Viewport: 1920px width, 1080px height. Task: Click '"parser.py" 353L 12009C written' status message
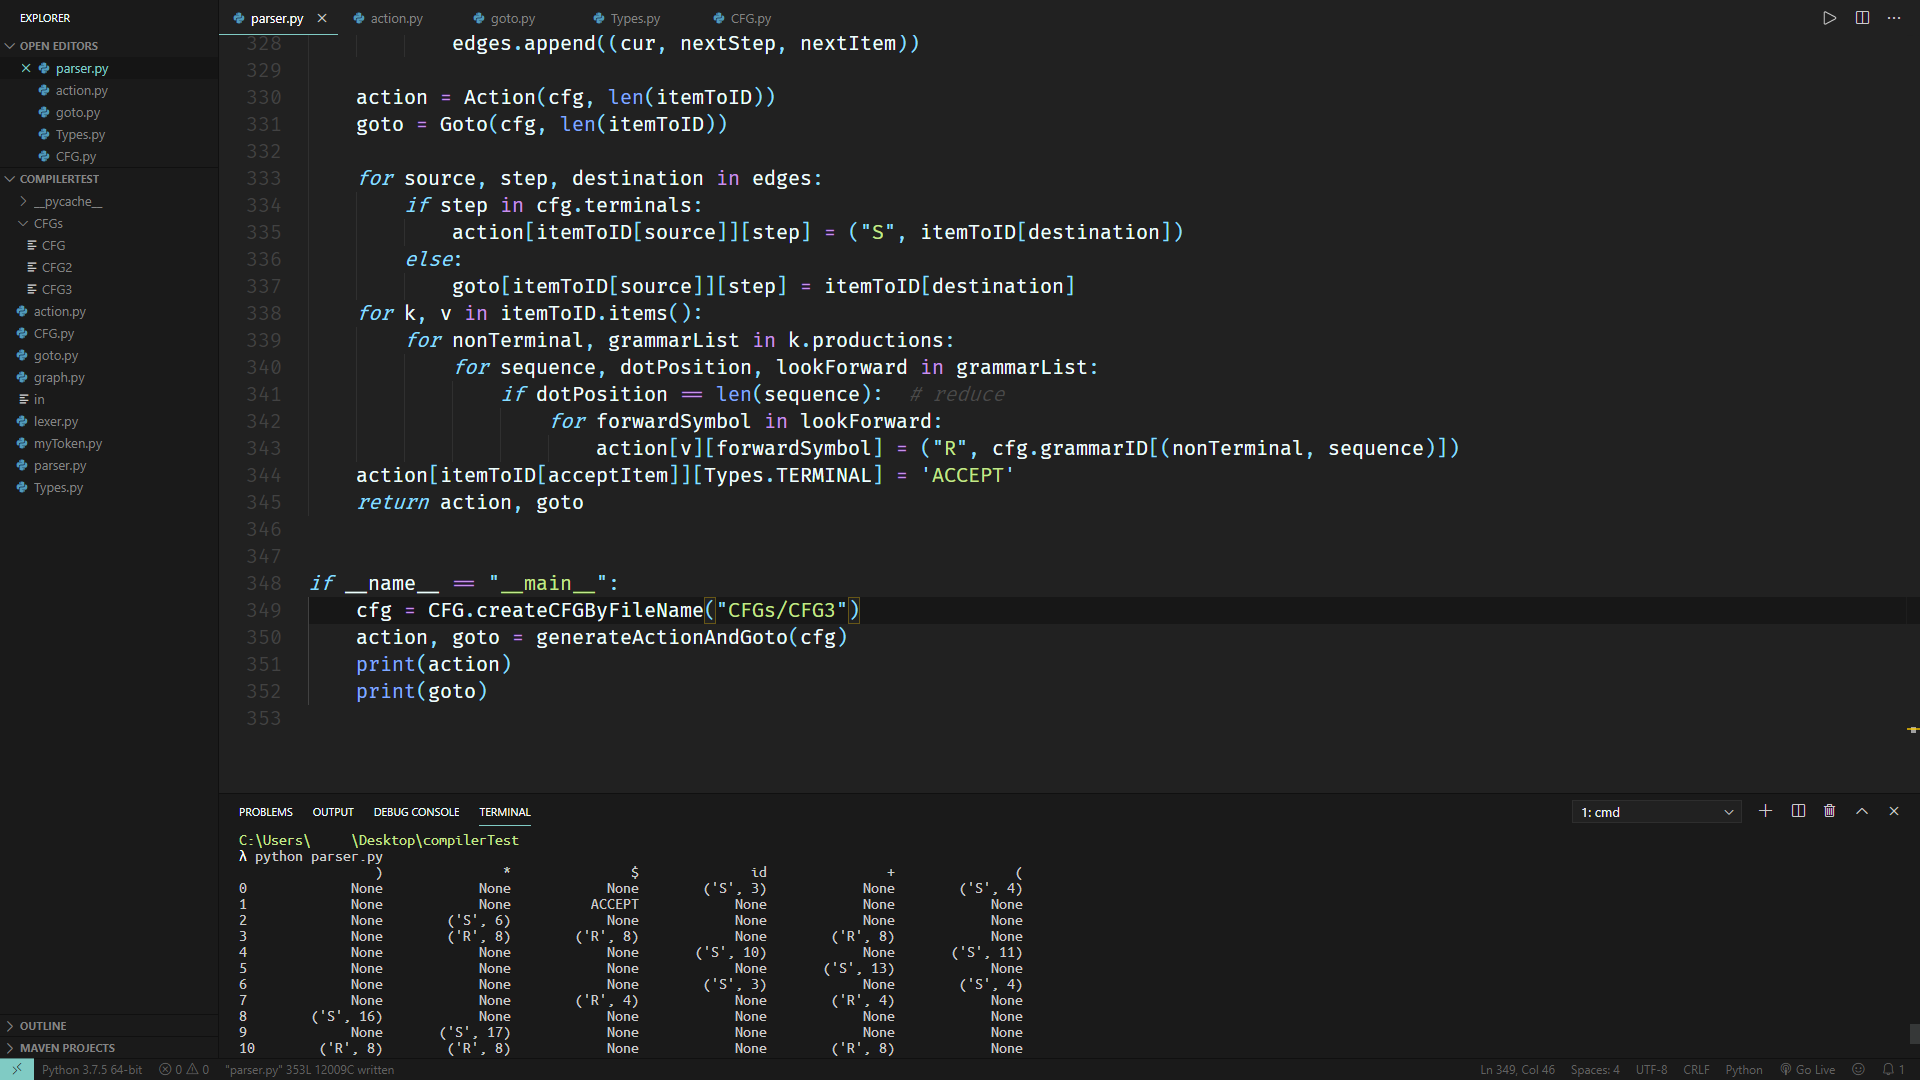pyautogui.click(x=309, y=1069)
